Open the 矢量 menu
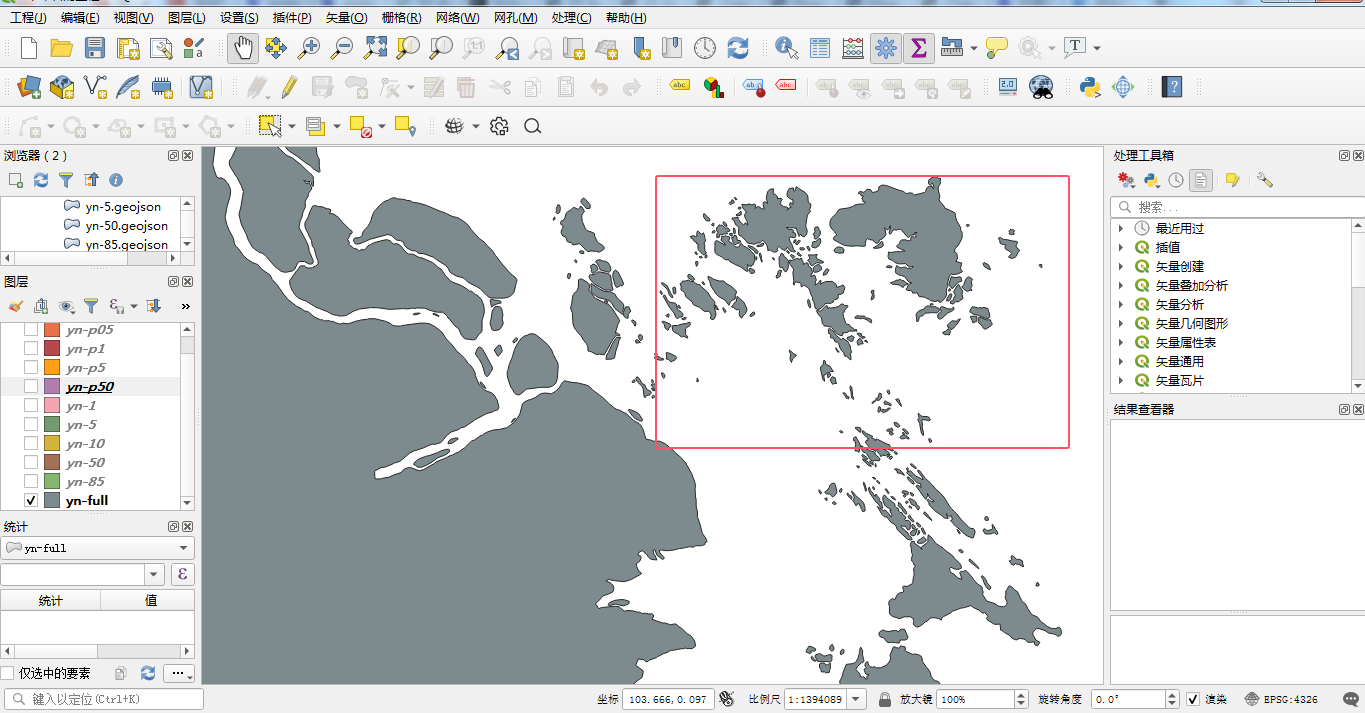1365x713 pixels. click(x=347, y=18)
